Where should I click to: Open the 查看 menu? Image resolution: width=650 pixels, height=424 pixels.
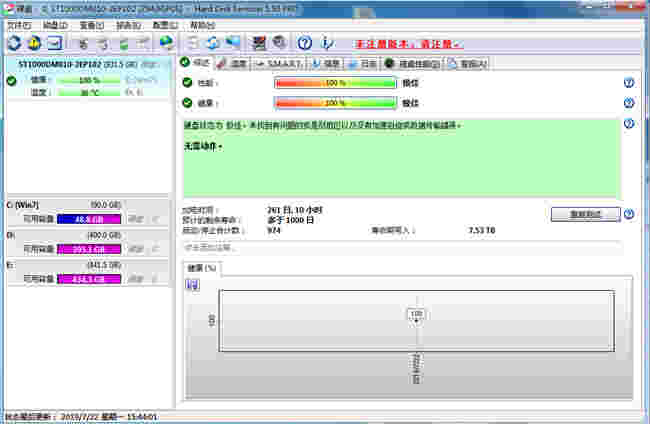(92, 26)
